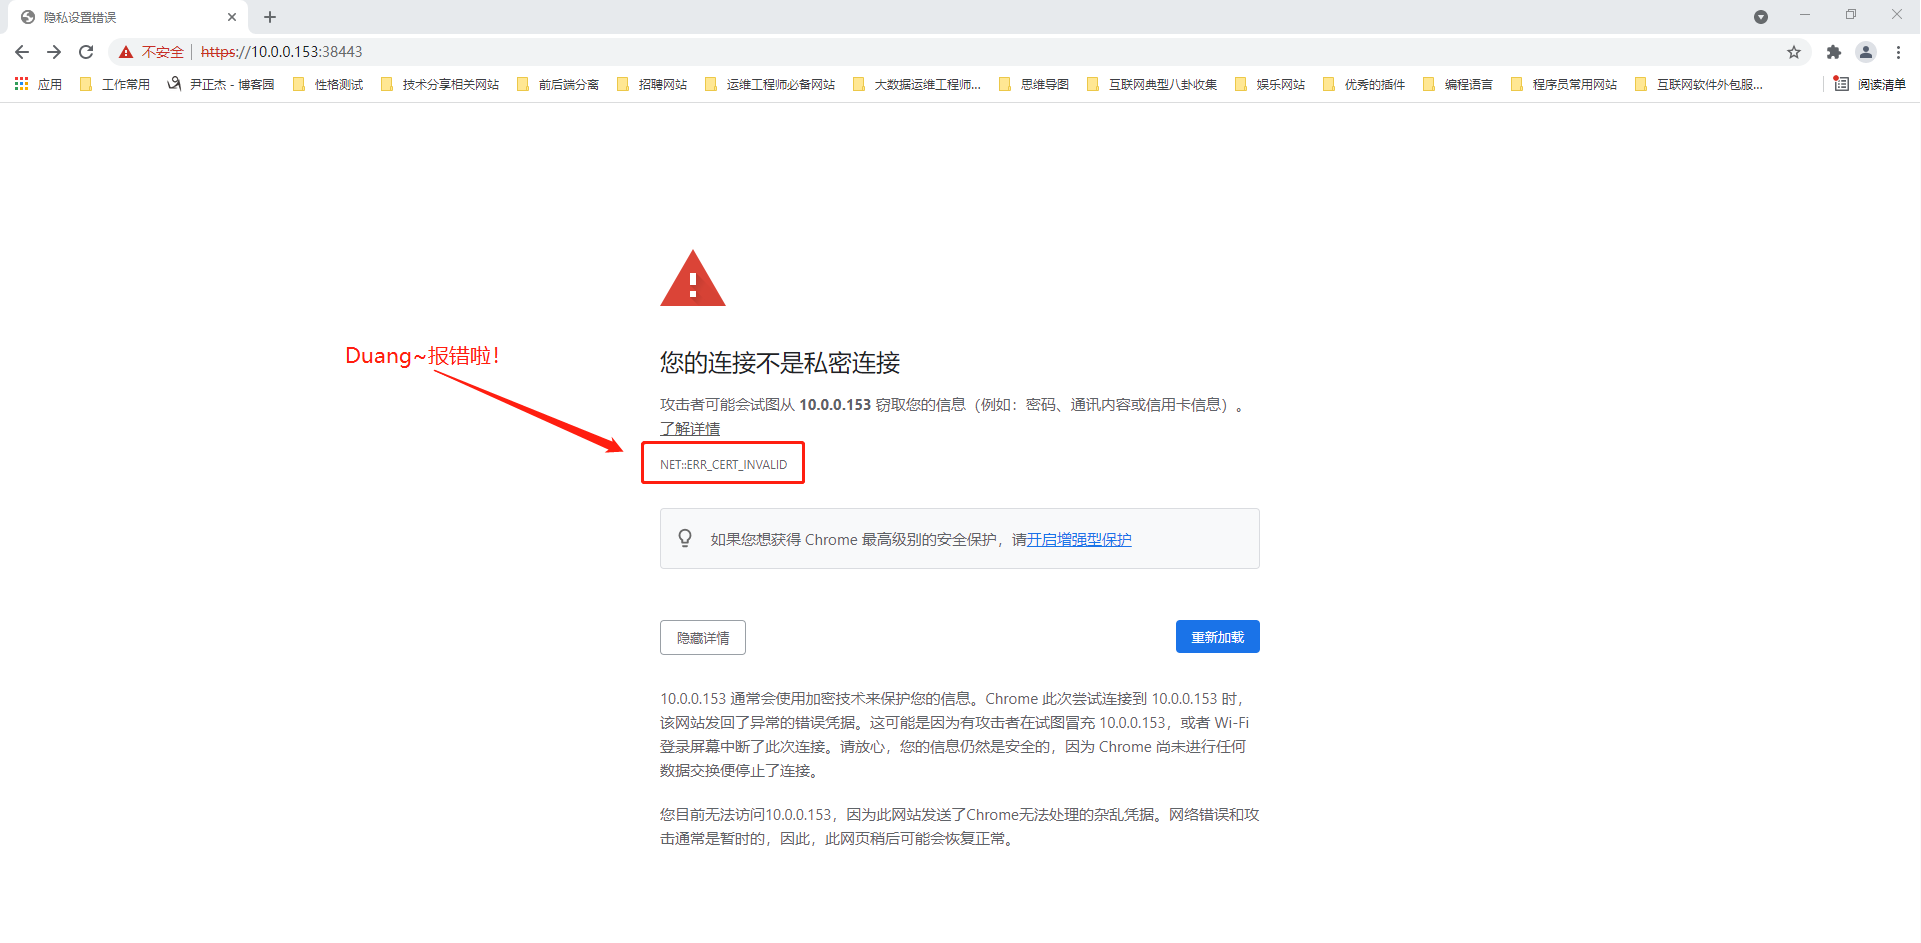This screenshot has width=1921, height=943.
Task: Expand the 工作常用 bookmark folder
Action: pos(115,85)
